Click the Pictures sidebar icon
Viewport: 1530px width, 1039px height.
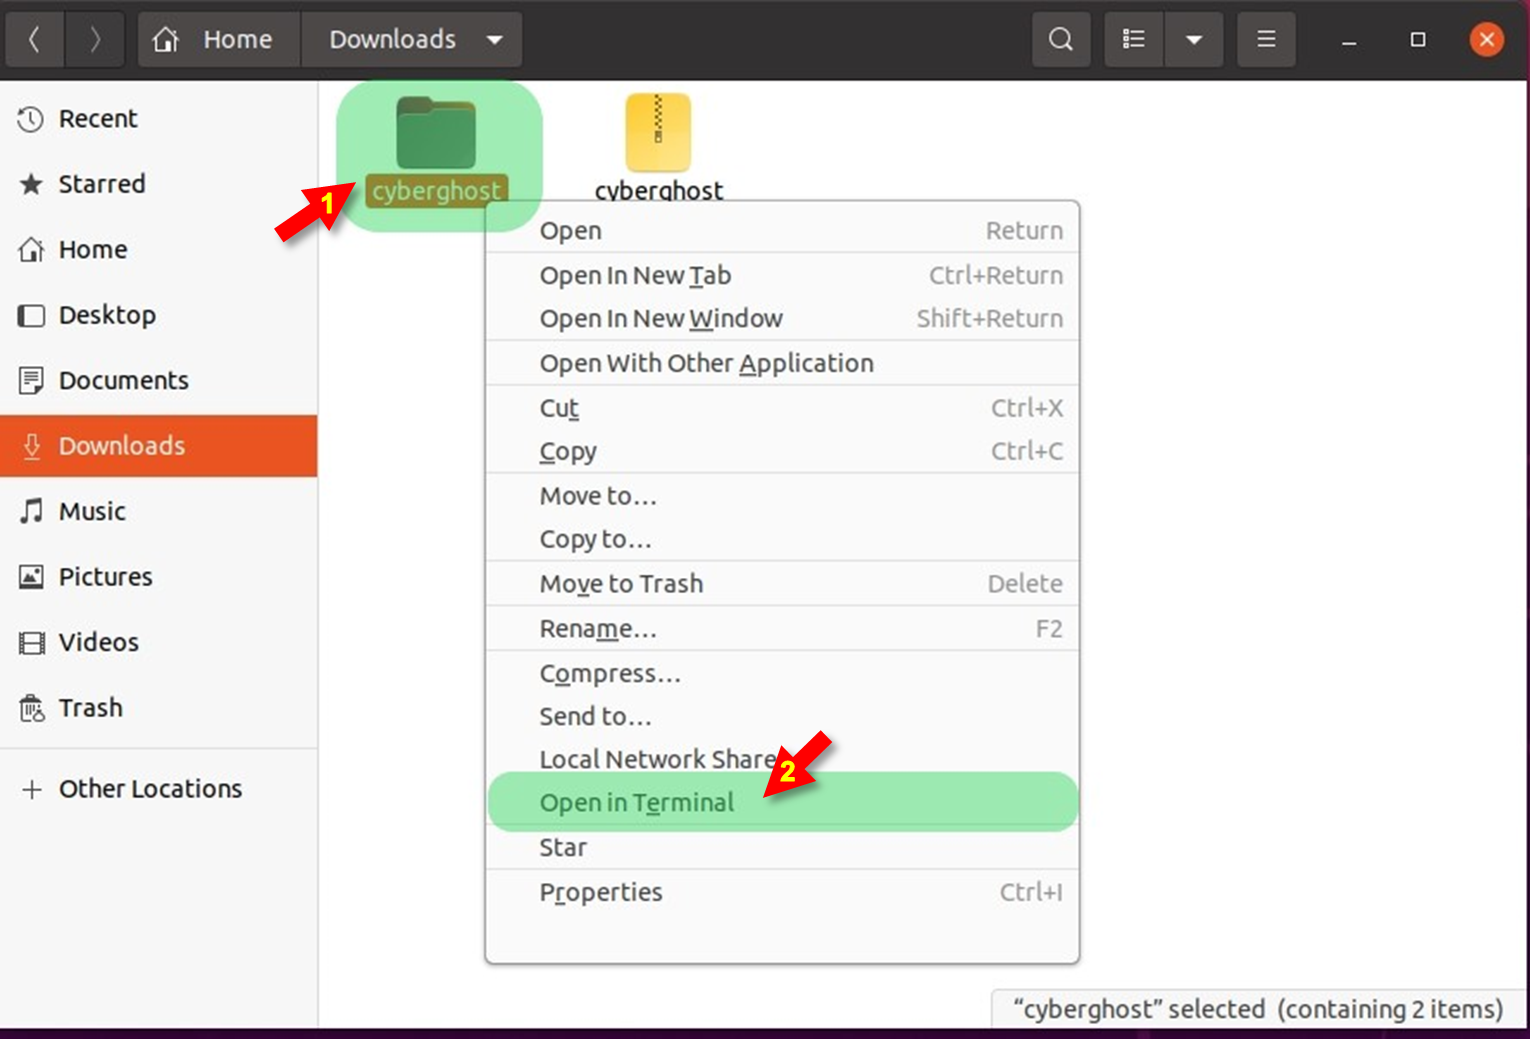tap(32, 577)
